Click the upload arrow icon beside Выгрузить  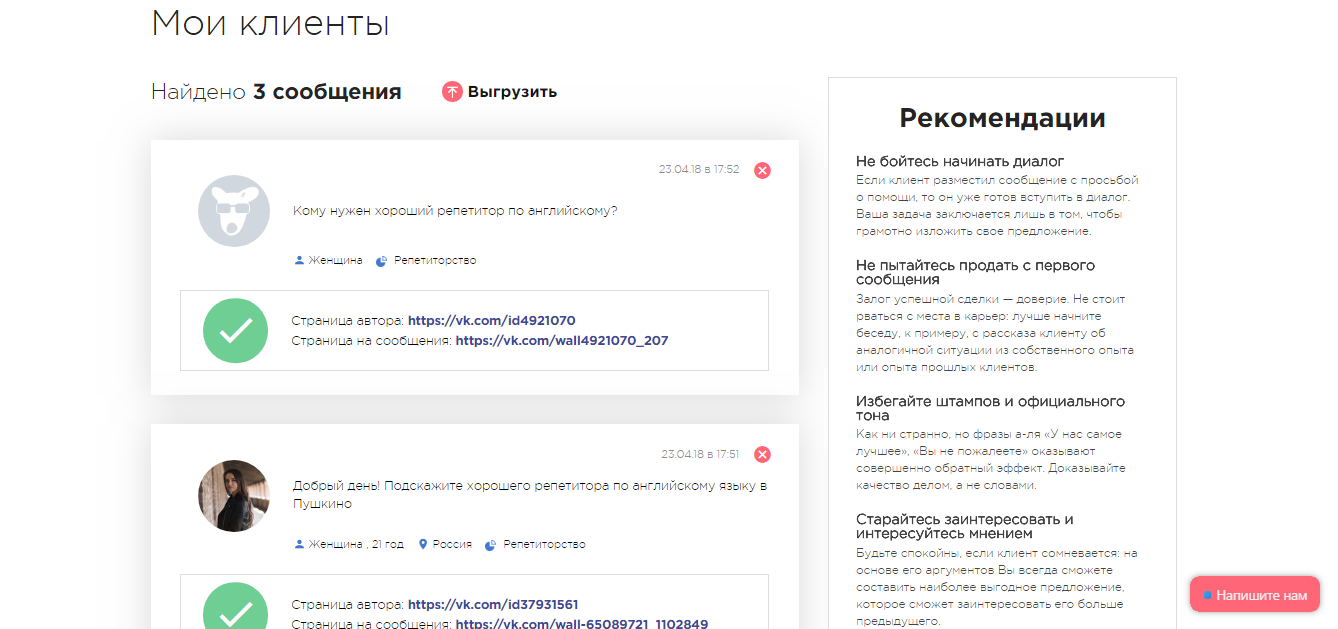[453, 91]
